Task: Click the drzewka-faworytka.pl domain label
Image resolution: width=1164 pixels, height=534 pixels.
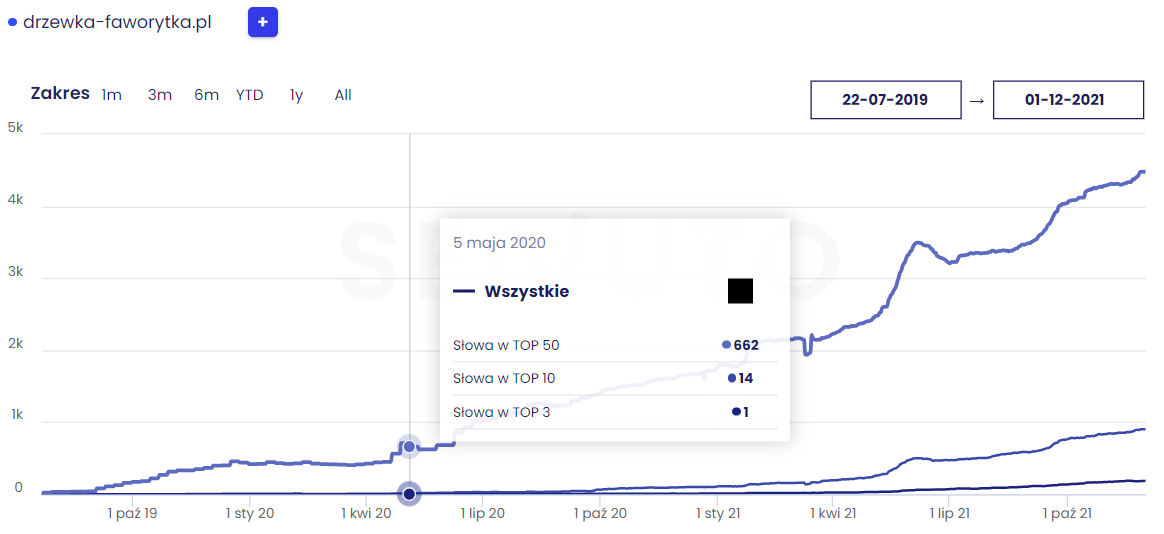Action: pyautogui.click(x=117, y=22)
